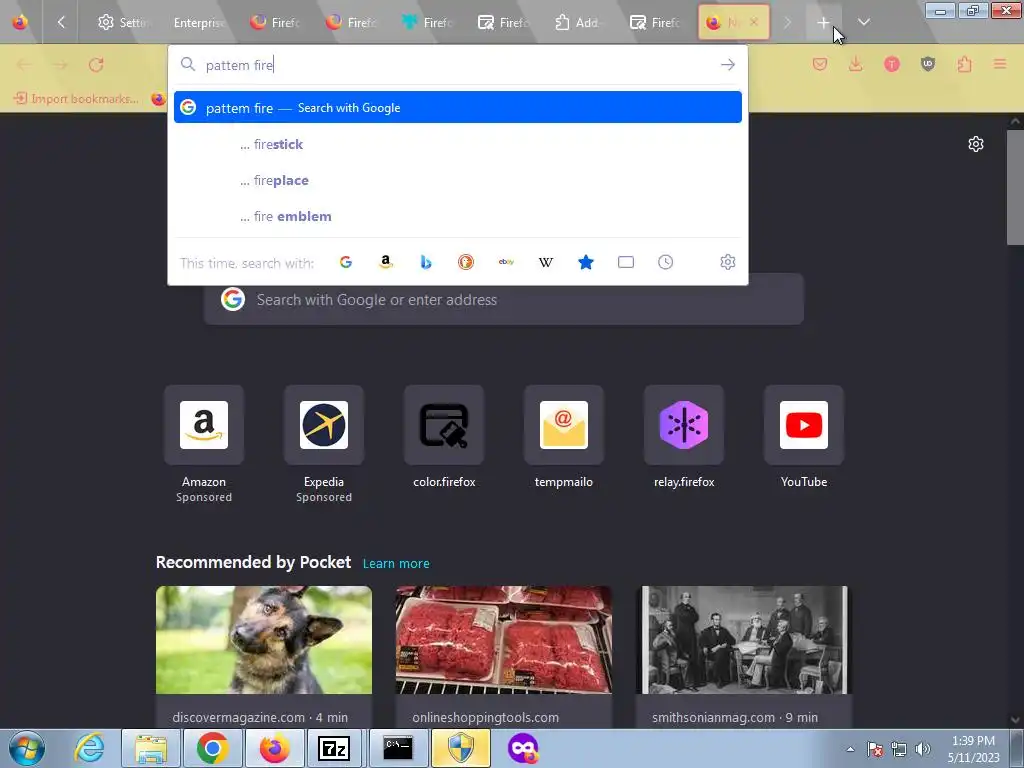Click the go arrow in address bar
Viewport: 1024px width, 768px height.
click(728, 65)
